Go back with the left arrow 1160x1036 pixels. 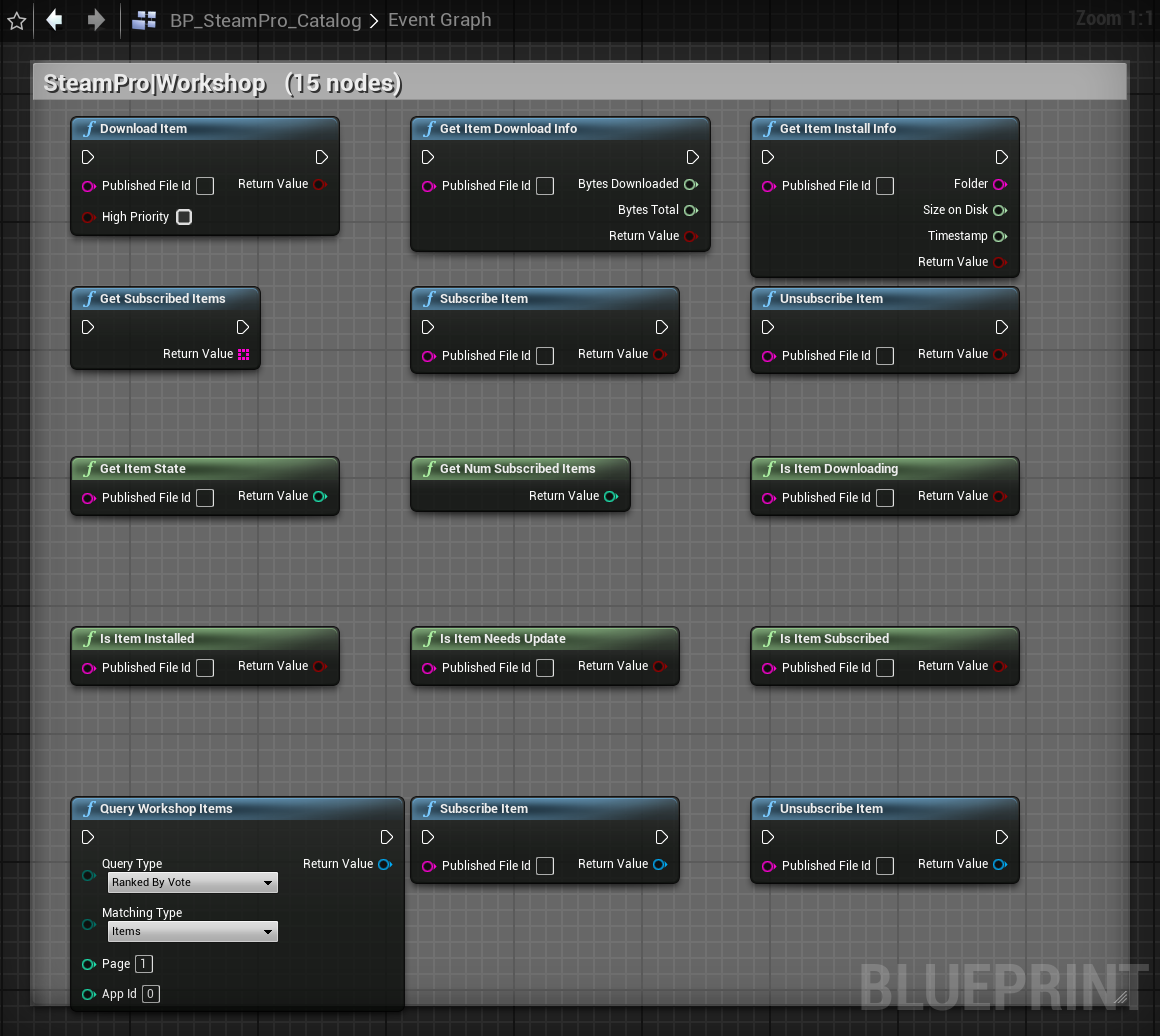(x=54, y=19)
